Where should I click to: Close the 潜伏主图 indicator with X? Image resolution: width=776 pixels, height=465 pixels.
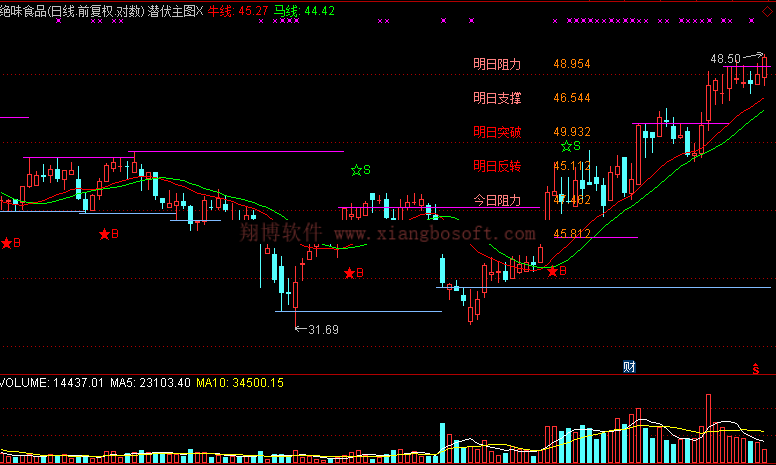pyautogui.click(x=200, y=11)
